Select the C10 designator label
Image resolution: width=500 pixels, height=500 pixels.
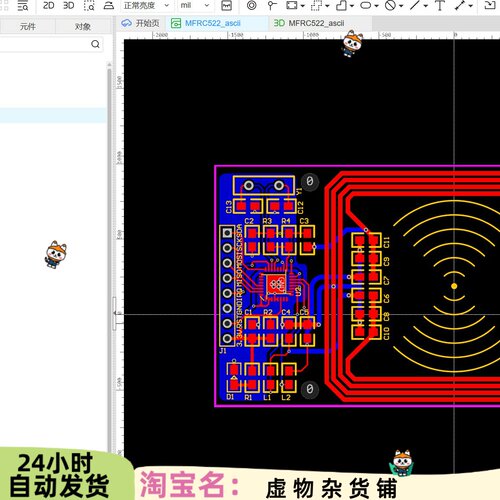tap(386, 333)
